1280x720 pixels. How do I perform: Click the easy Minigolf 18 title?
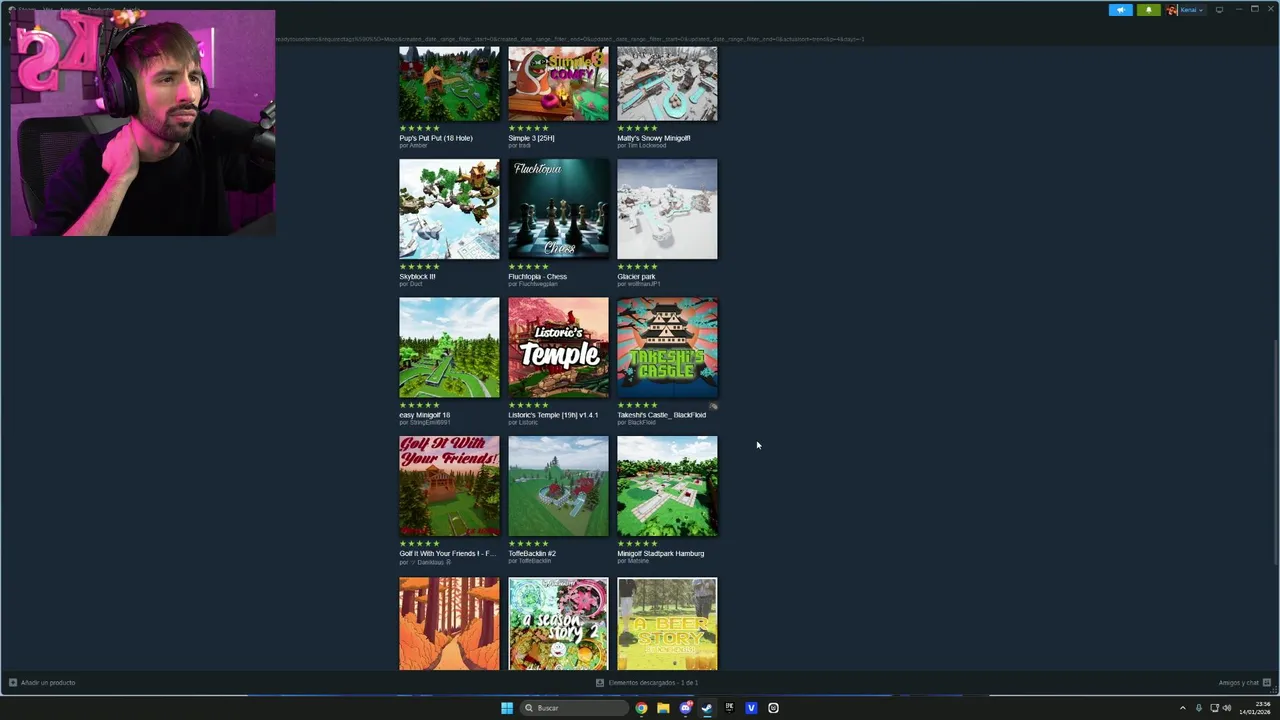coord(424,415)
